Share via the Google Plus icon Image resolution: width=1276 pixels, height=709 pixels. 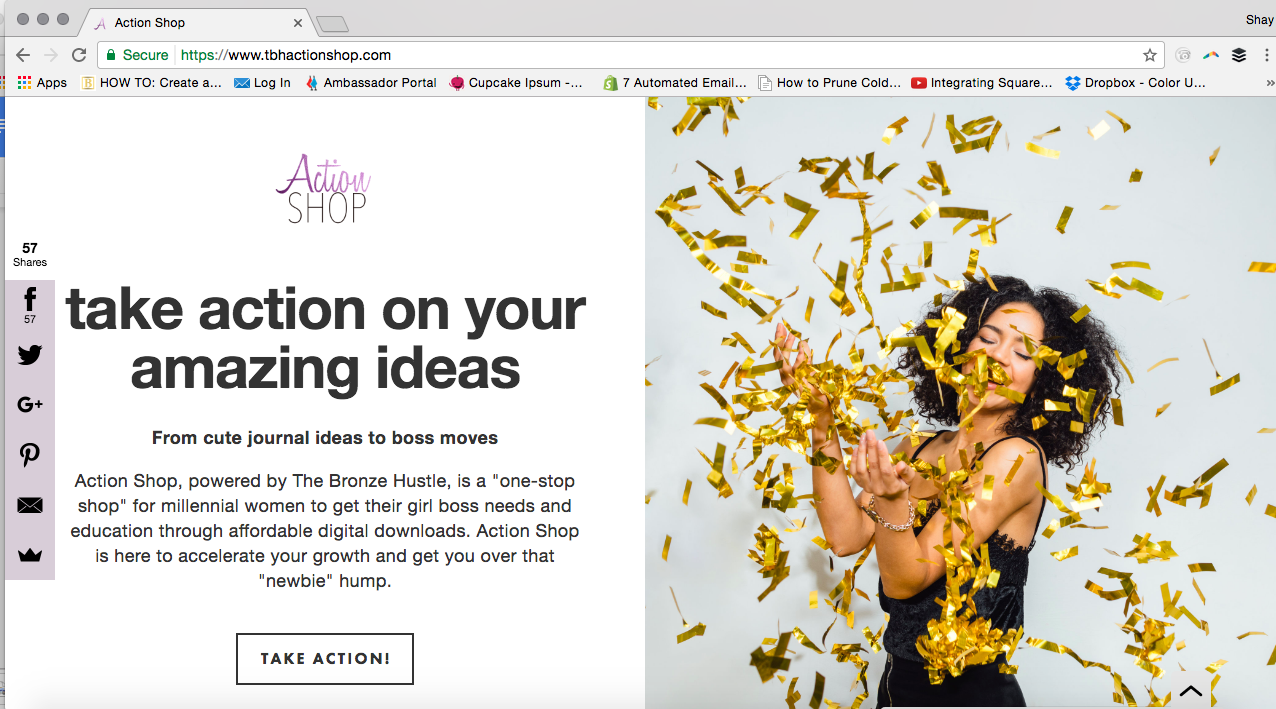(30, 404)
